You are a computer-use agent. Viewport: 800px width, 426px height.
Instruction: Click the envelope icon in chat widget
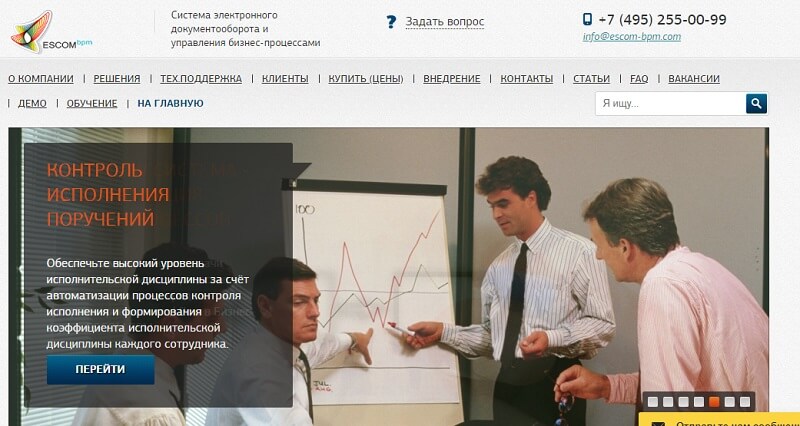[657, 423]
